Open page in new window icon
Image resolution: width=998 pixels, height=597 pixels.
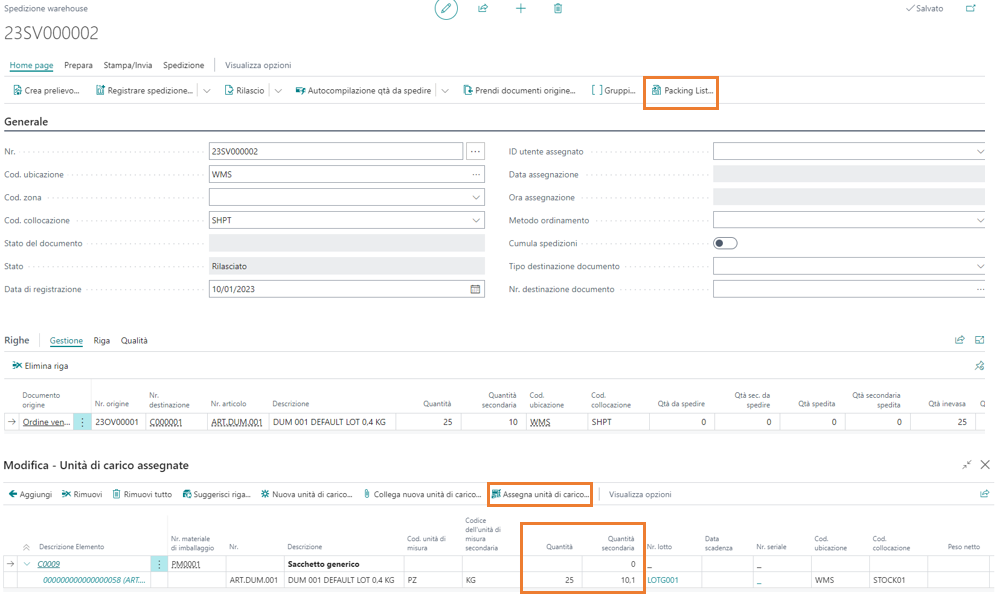tap(970, 9)
